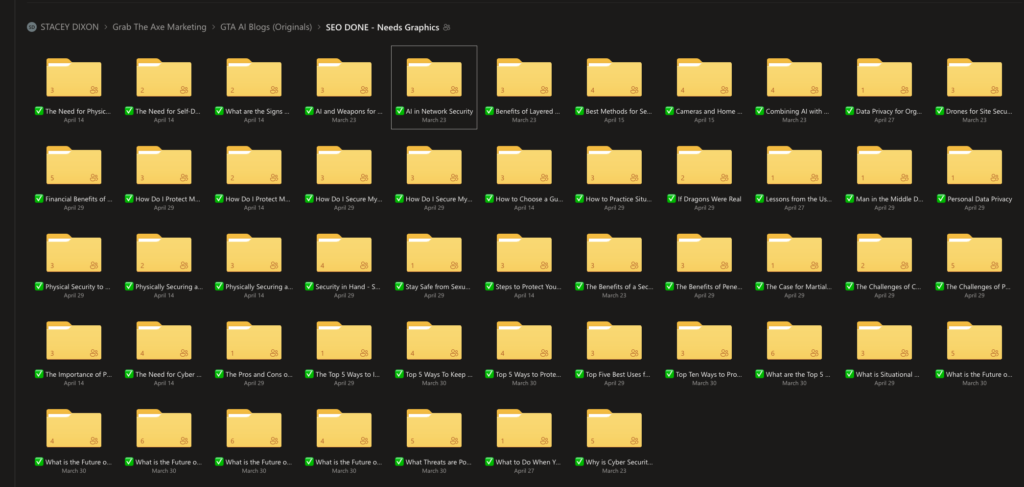This screenshot has height=487, width=1024.
Task: Open the 'The Need for Self-D...' folder icon
Action: (164, 78)
